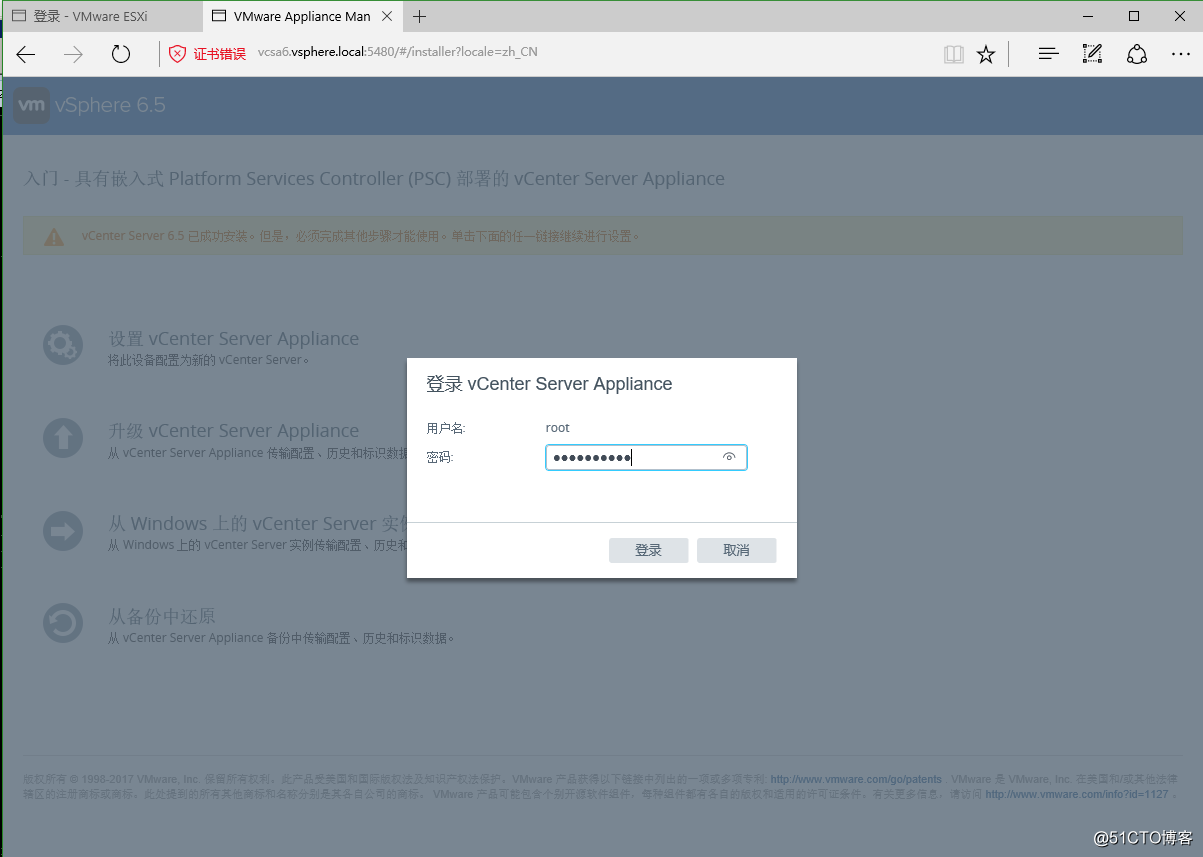Refresh the current page
The height and width of the screenshot is (857, 1203).
121,54
